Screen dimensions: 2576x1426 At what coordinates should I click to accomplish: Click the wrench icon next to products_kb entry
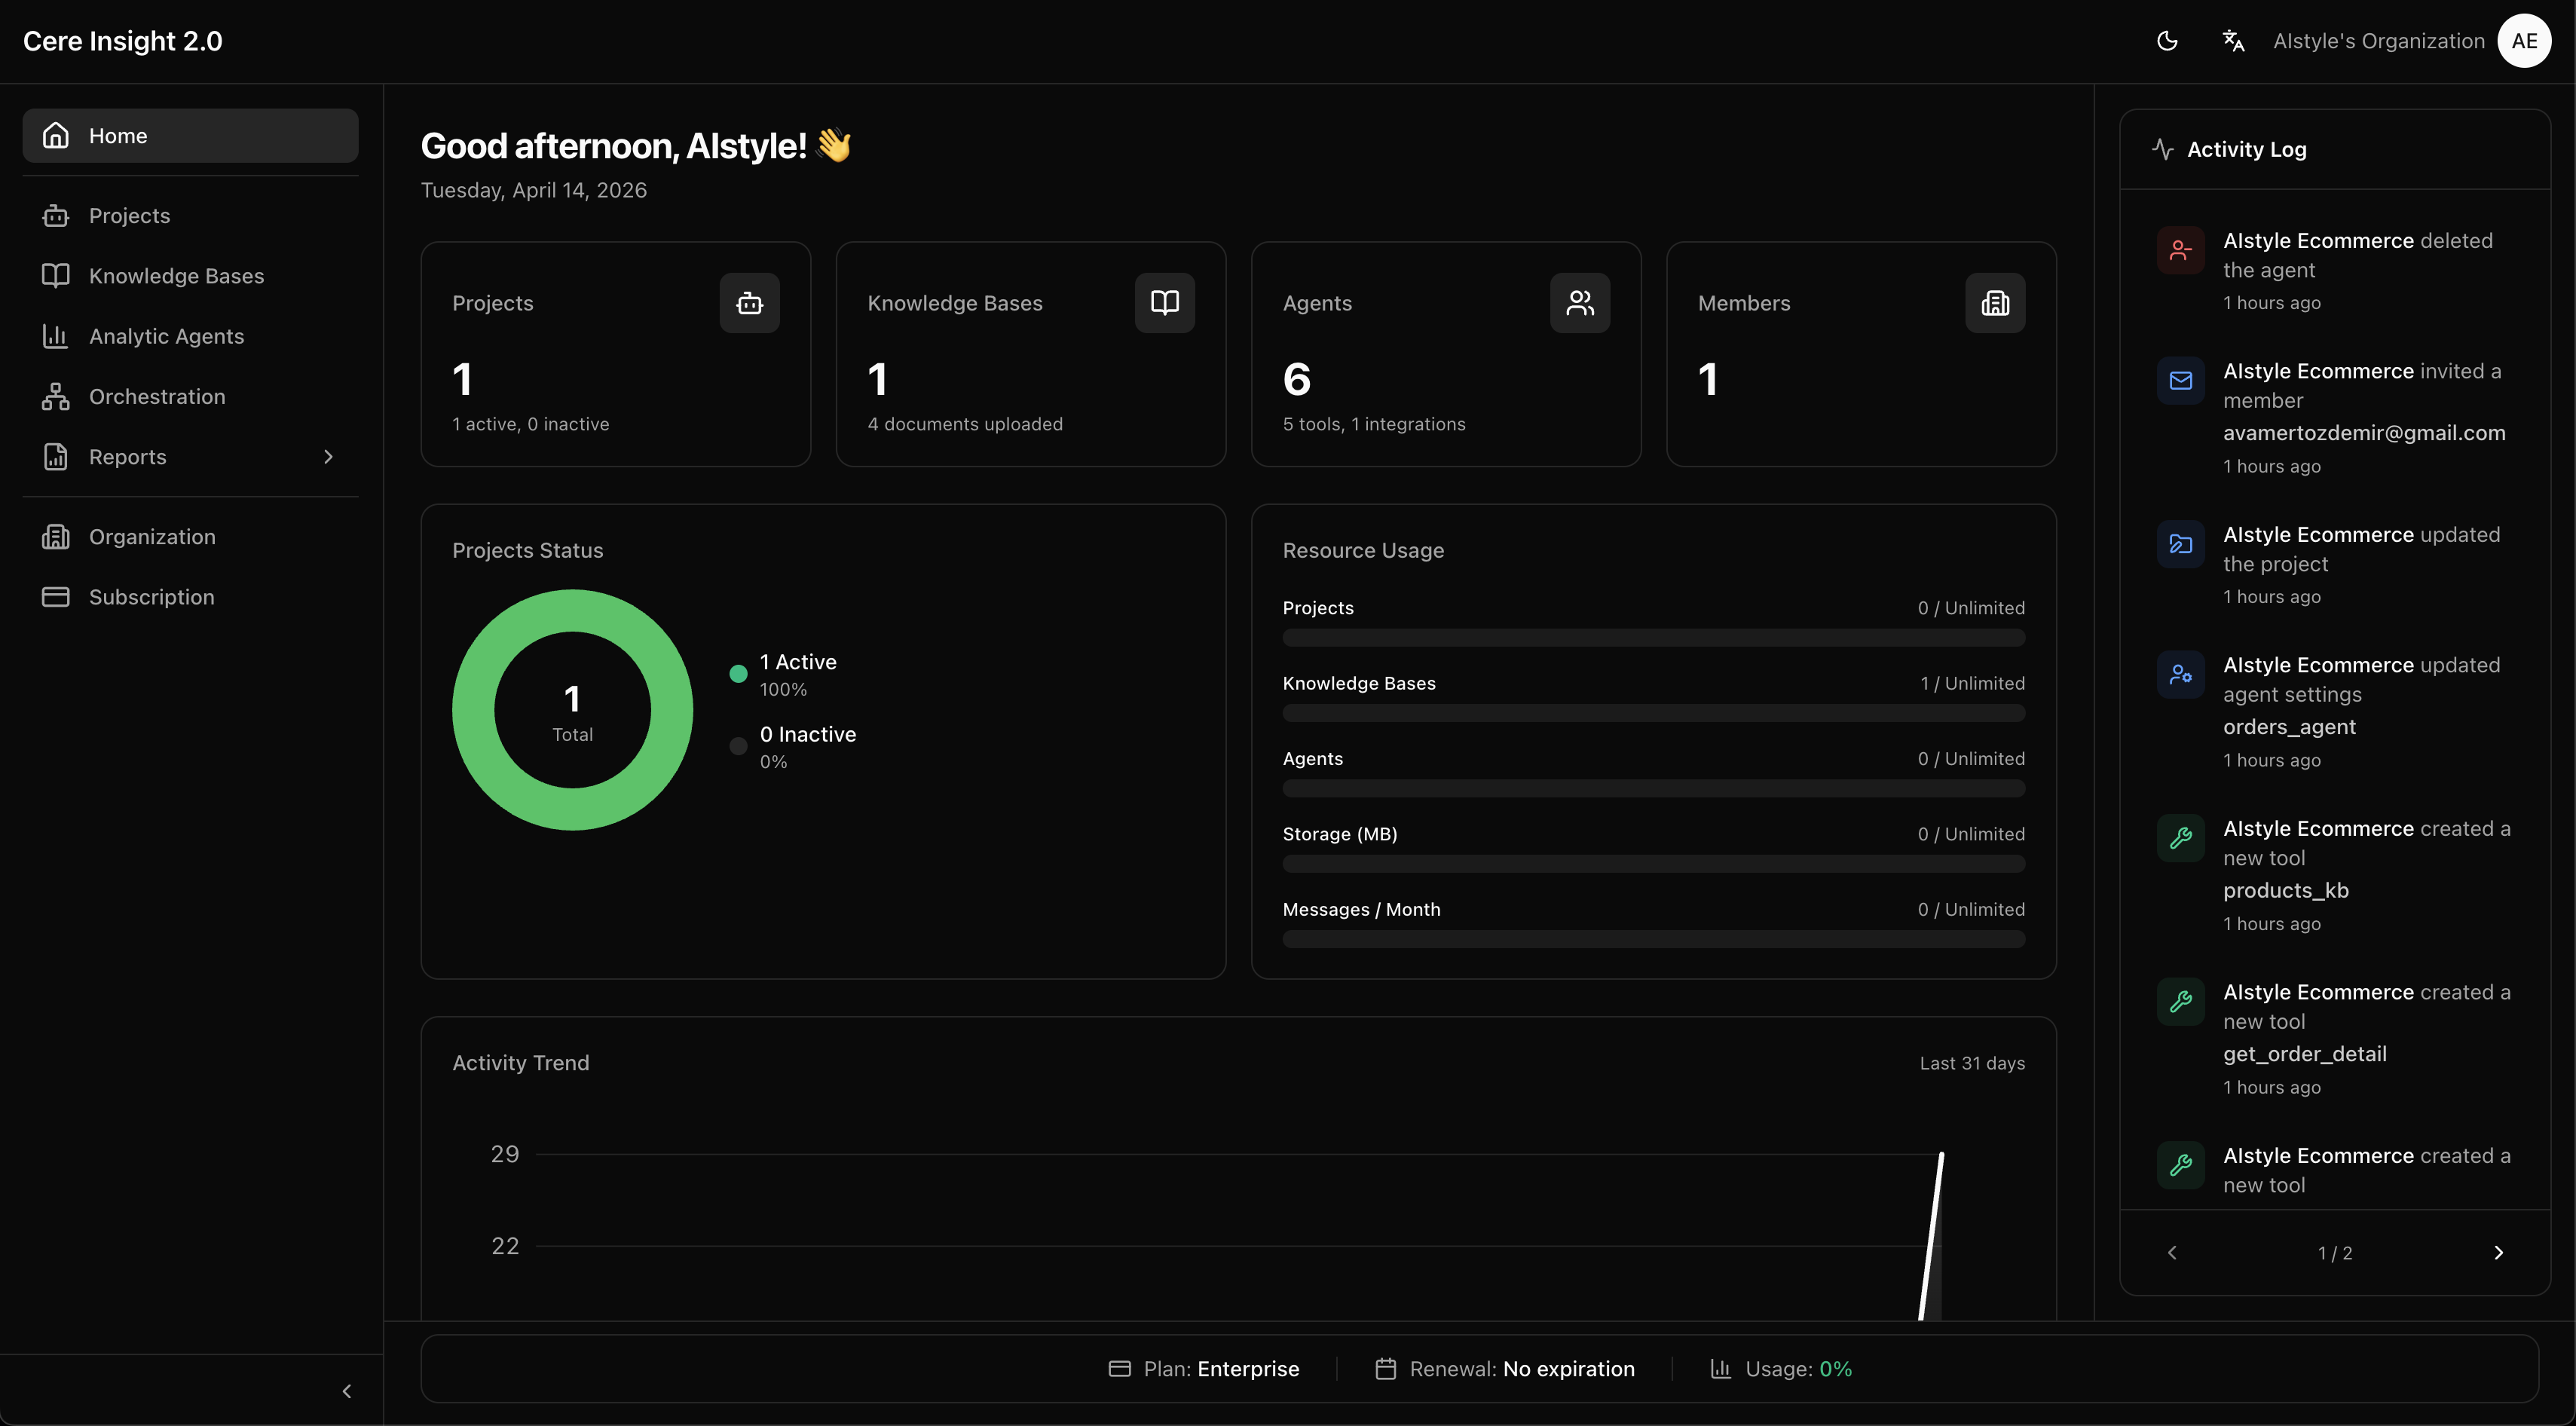pos(2181,839)
